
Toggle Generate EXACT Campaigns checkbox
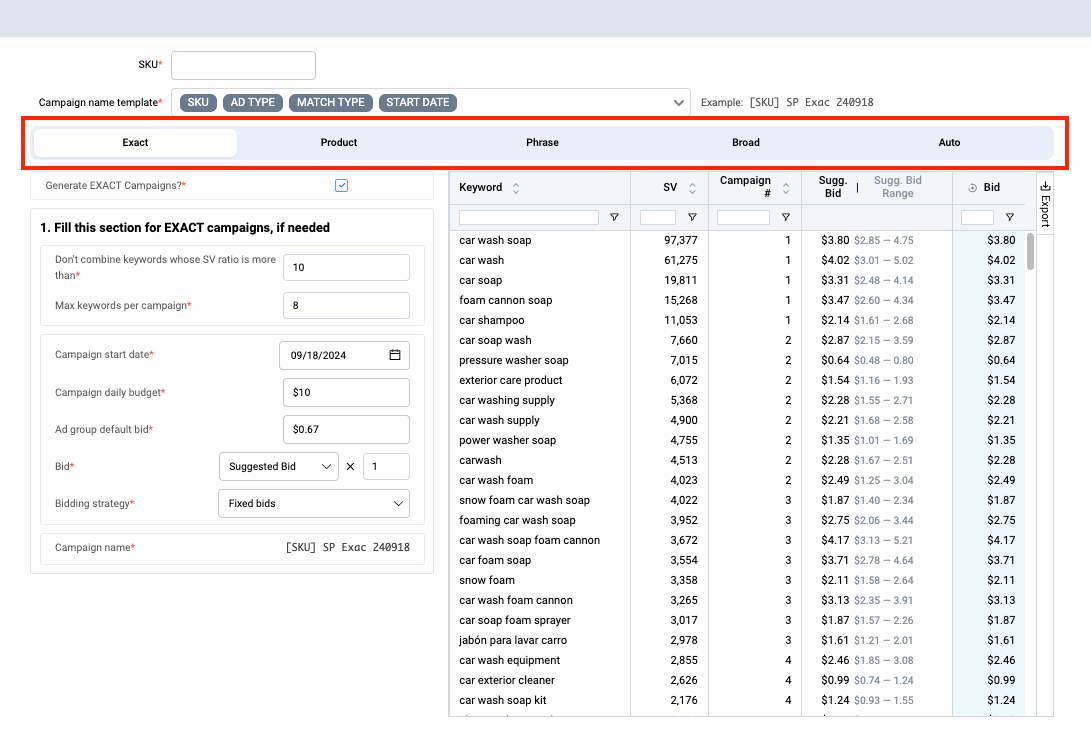tap(342, 185)
